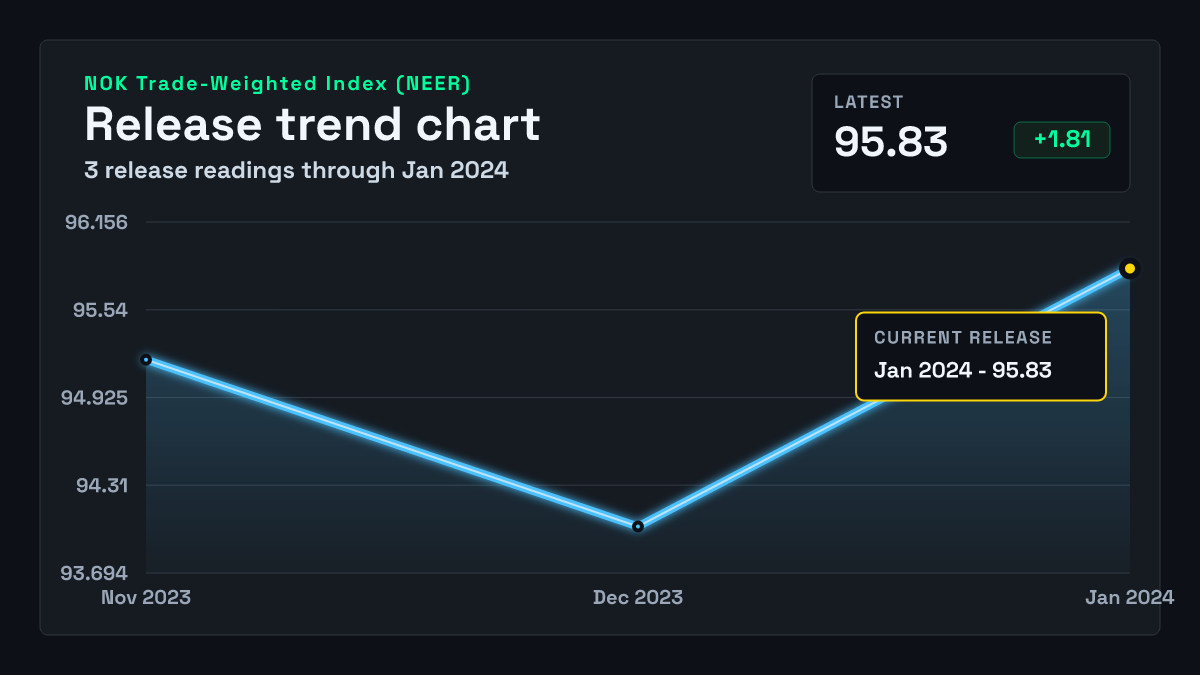Screen dimensions: 1200x675
Task: Click the yellow Jan 2024 data point
Action: (x=1130, y=268)
